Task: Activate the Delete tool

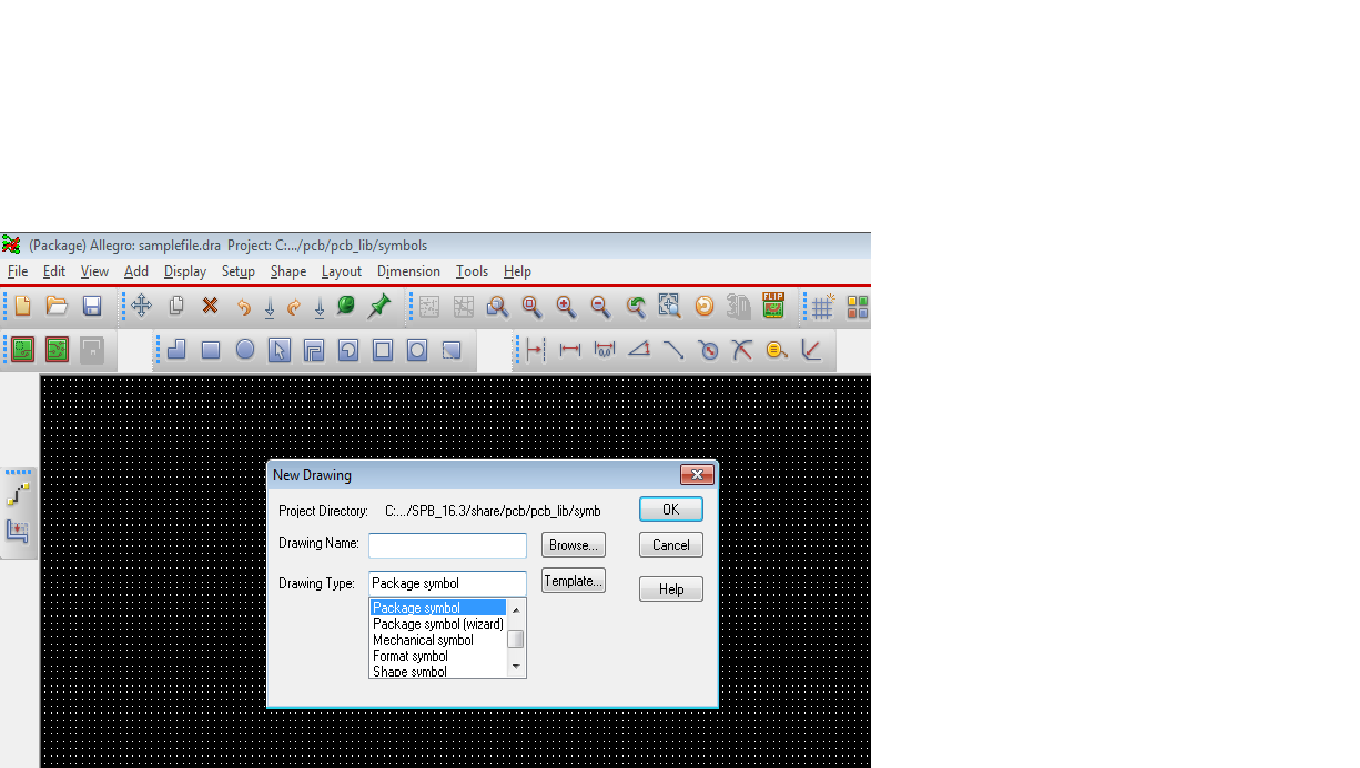Action: coord(210,305)
